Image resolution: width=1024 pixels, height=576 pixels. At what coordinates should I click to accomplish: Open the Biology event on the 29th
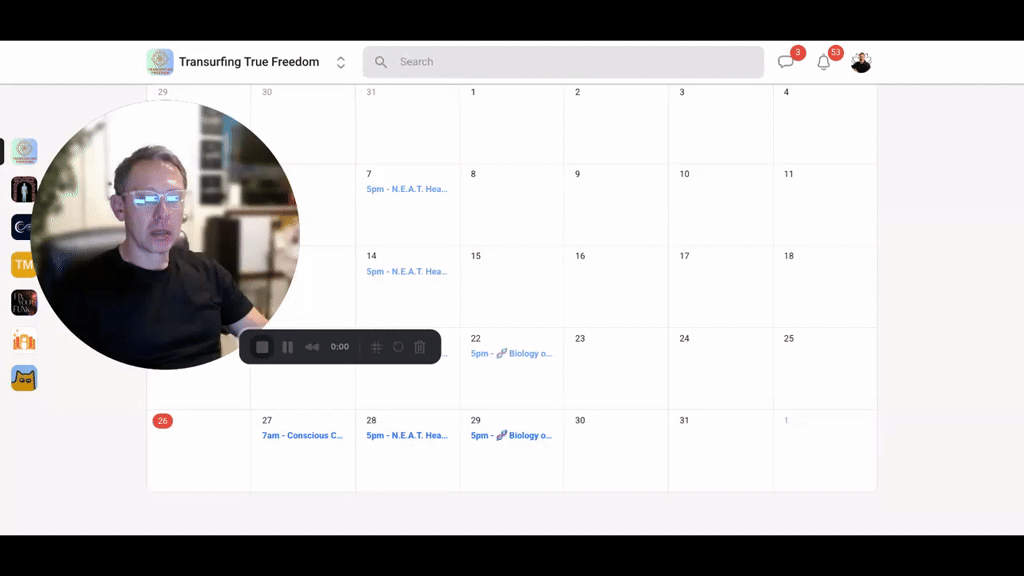pyautogui.click(x=511, y=435)
